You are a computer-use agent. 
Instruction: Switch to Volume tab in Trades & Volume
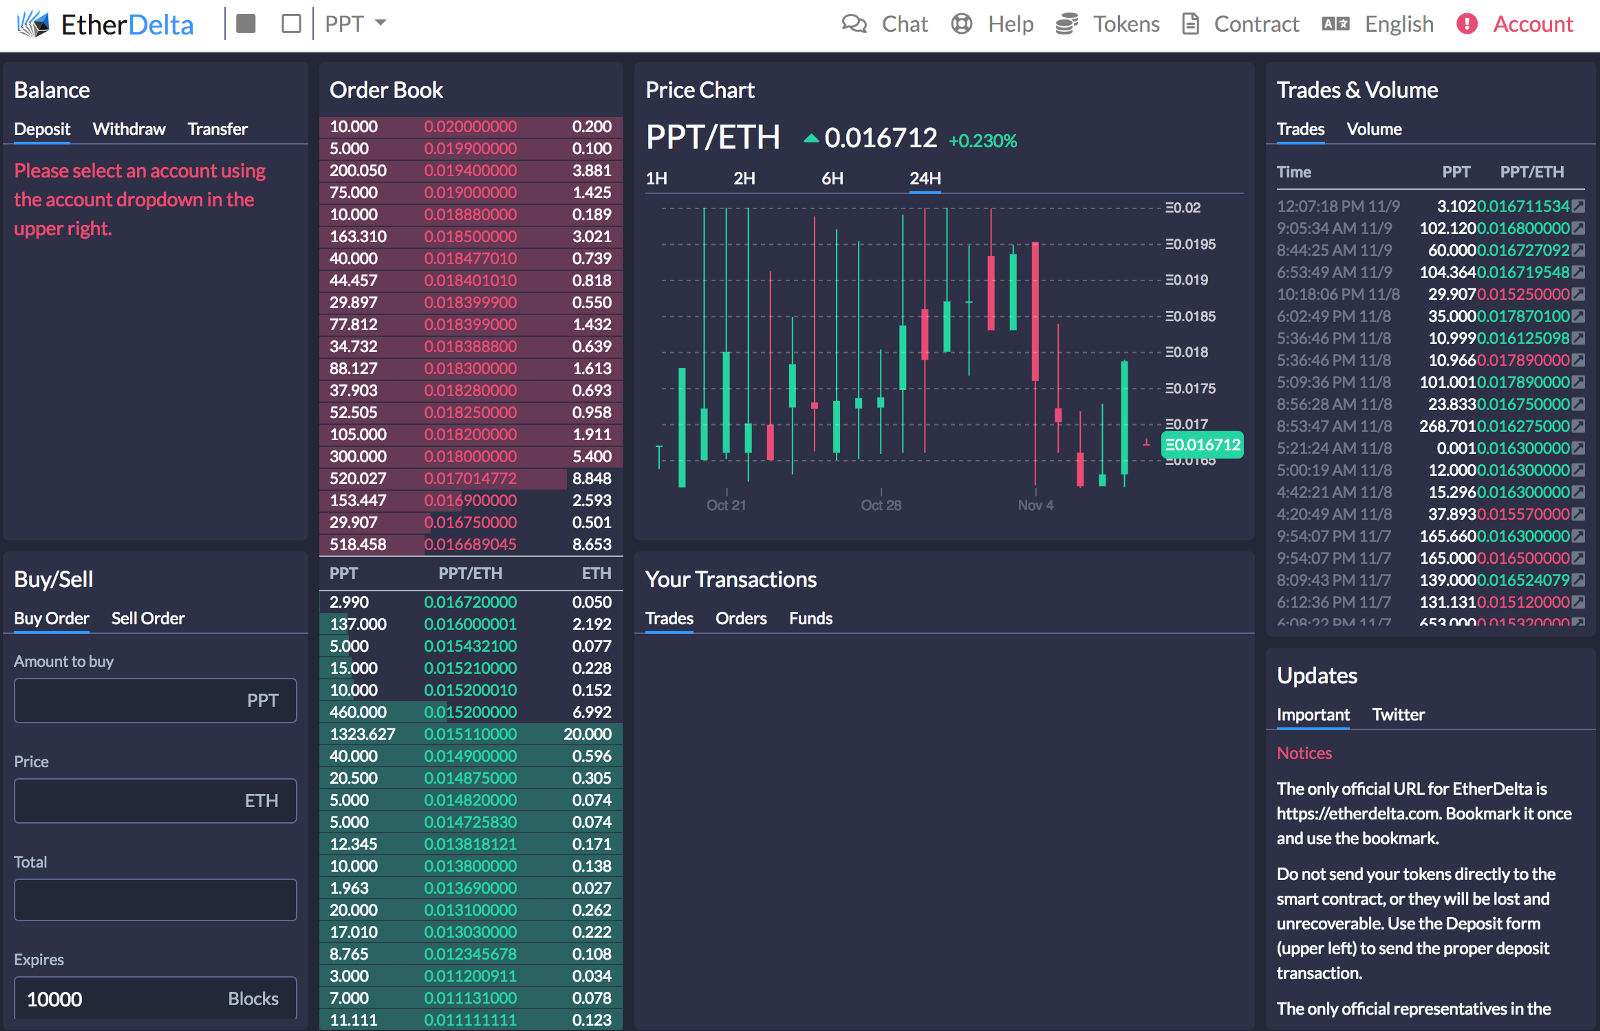[1374, 129]
